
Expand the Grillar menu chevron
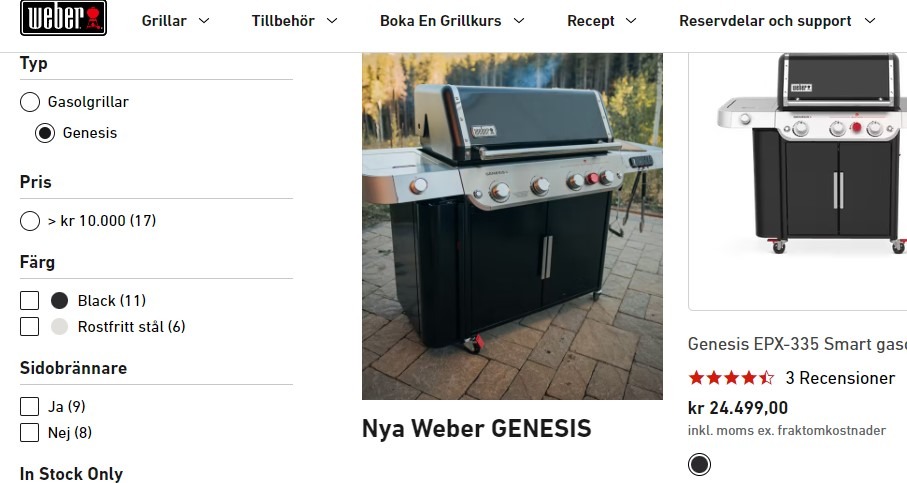(204, 21)
